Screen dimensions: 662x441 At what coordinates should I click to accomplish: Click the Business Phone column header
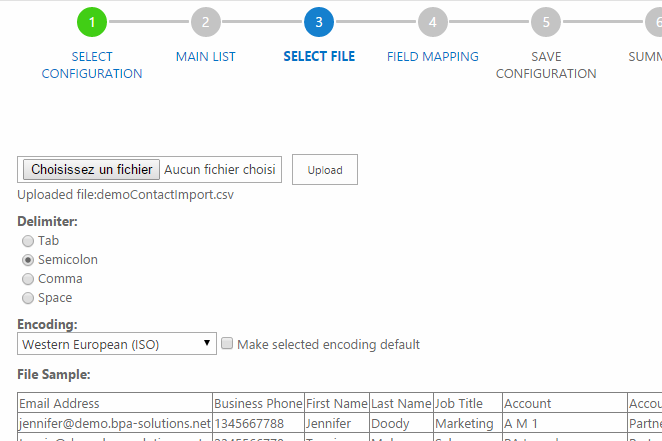coord(258,404)
